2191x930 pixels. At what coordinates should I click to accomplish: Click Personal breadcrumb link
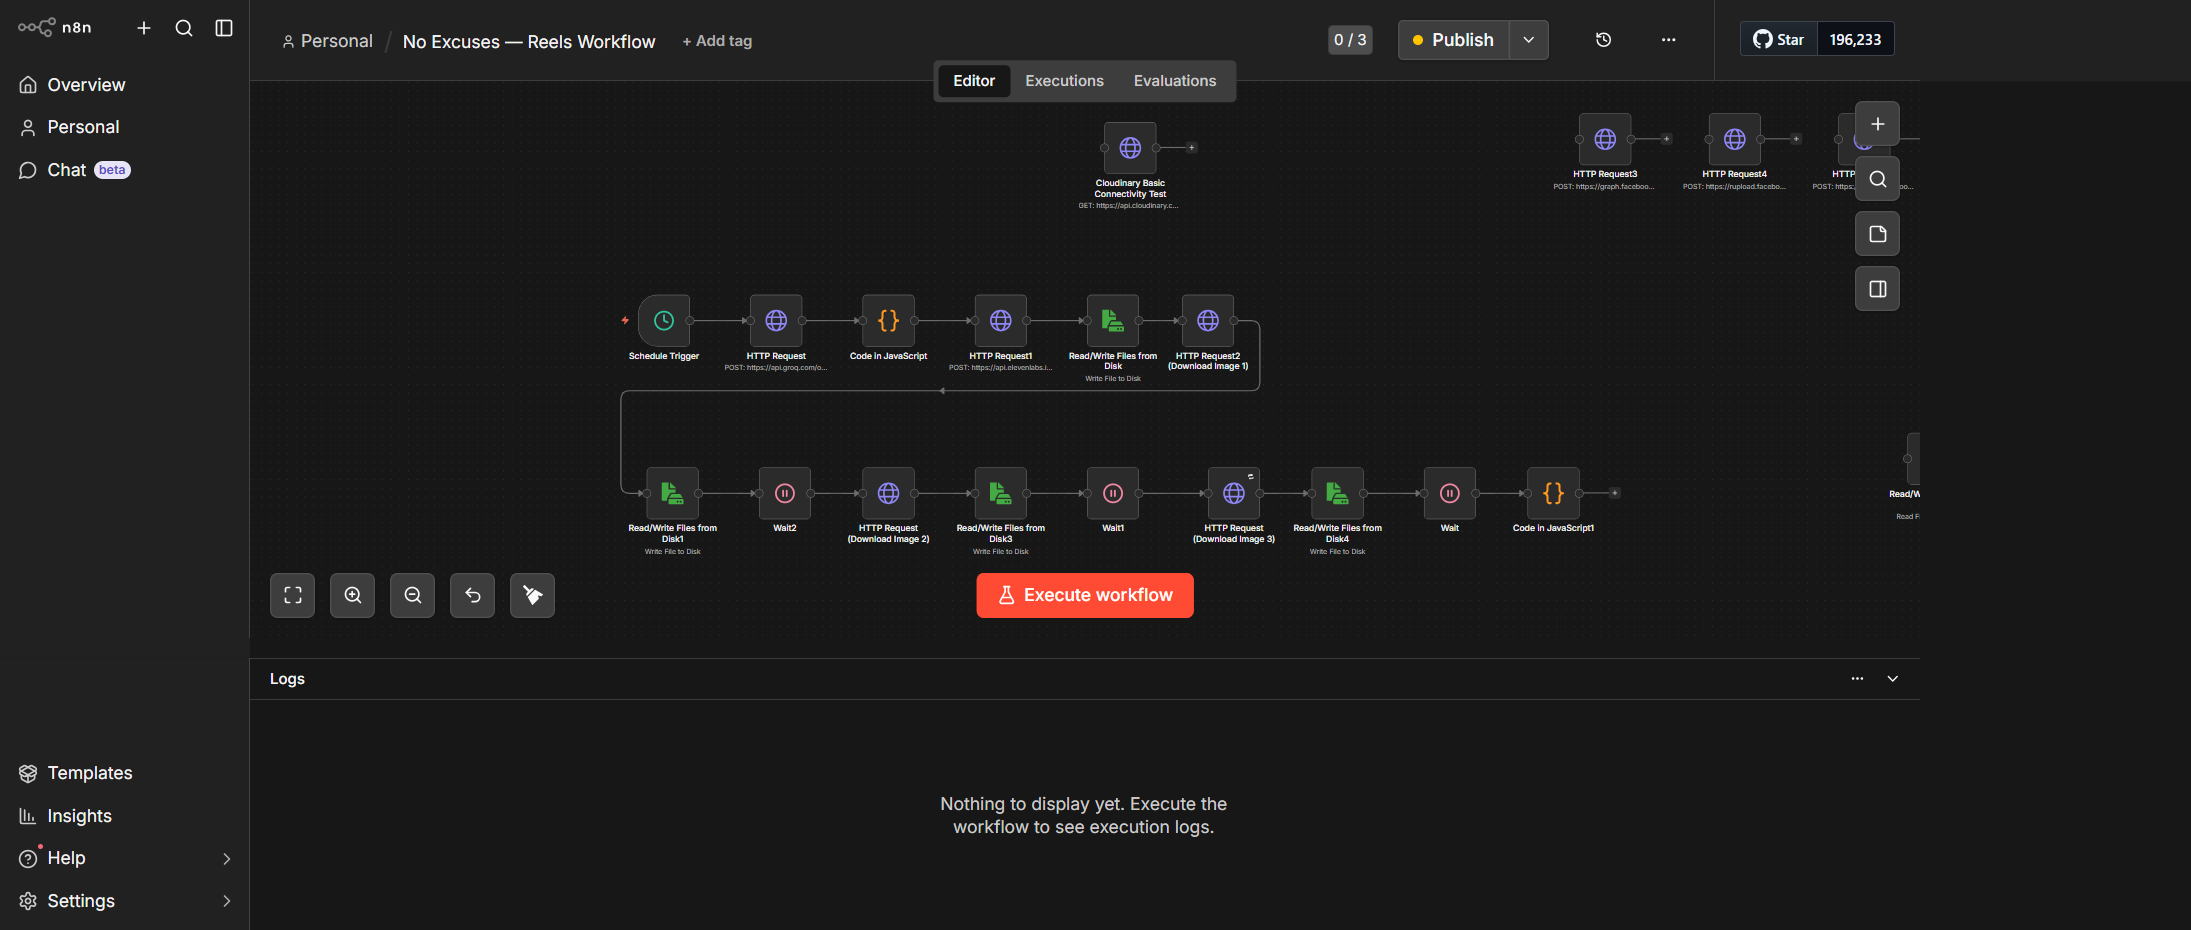[x=327, y=41]
